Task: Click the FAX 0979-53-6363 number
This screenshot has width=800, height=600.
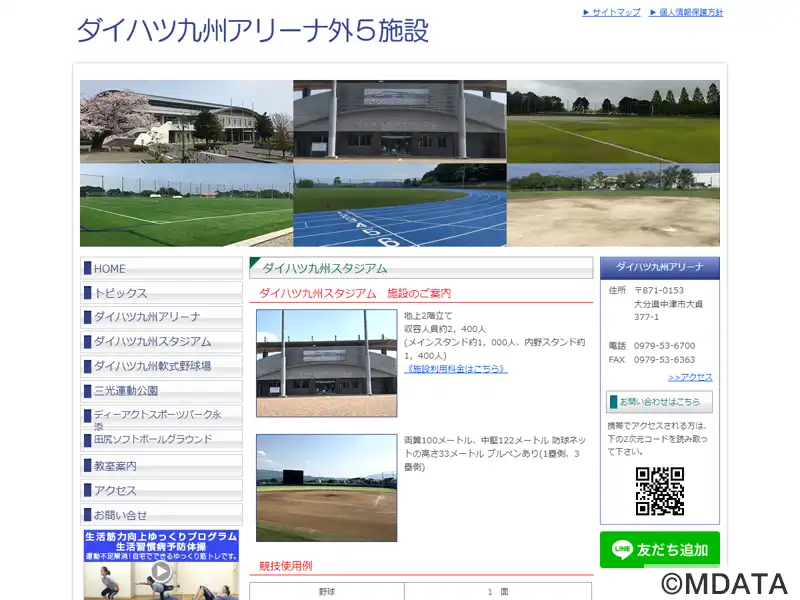Action: 664,360
